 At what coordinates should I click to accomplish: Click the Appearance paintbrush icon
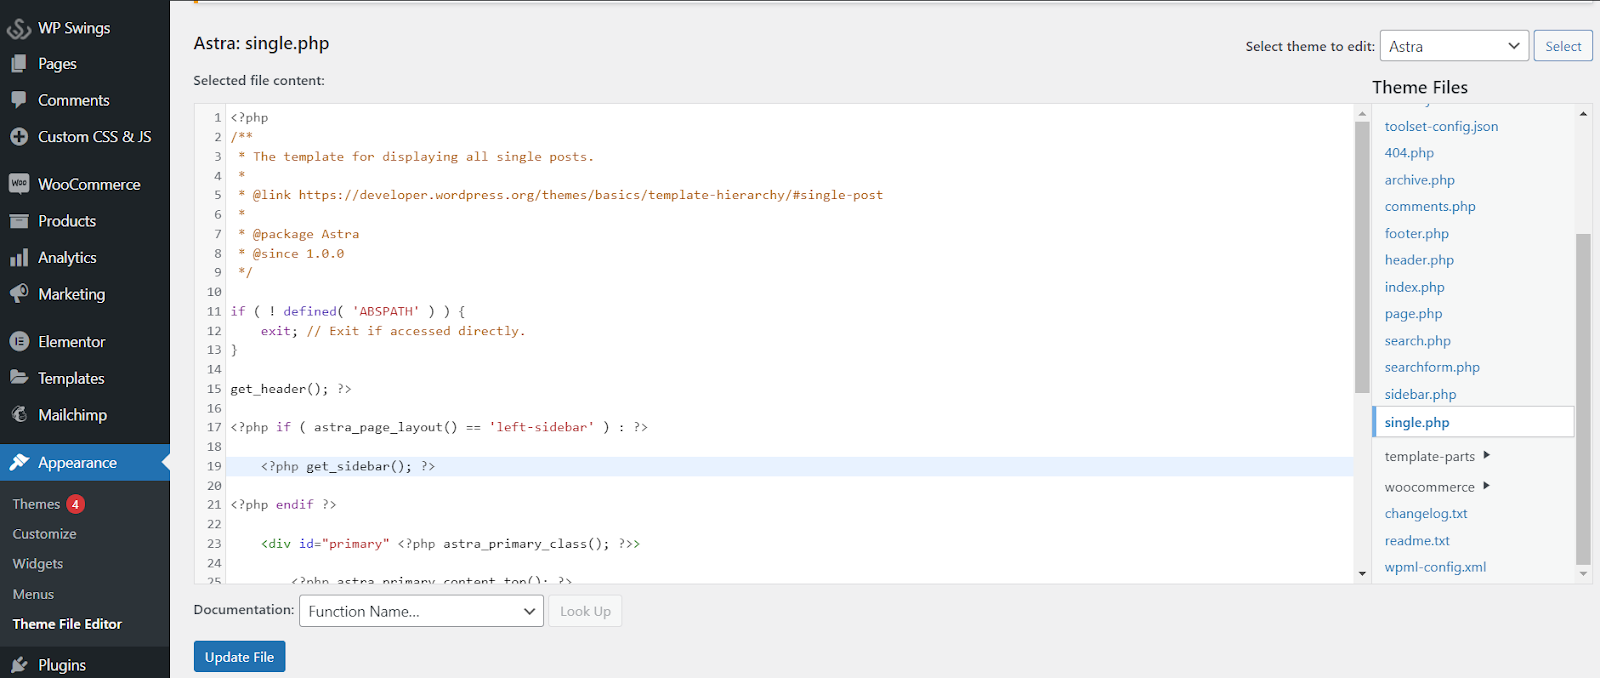(x=19, y=463)
